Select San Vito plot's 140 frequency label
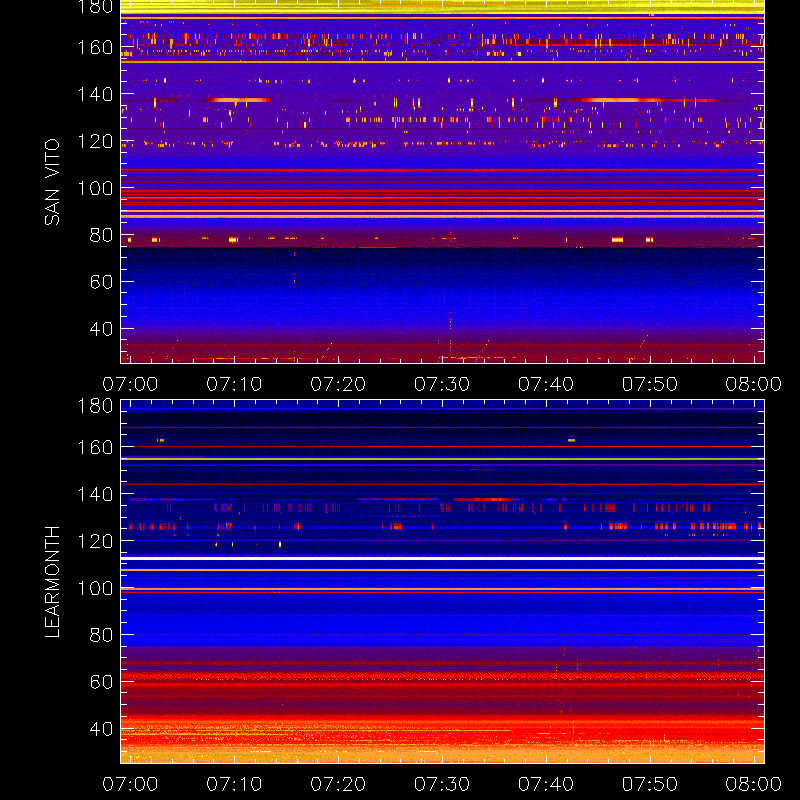Screen dimensions: 800x800 (x=95, y=94)
